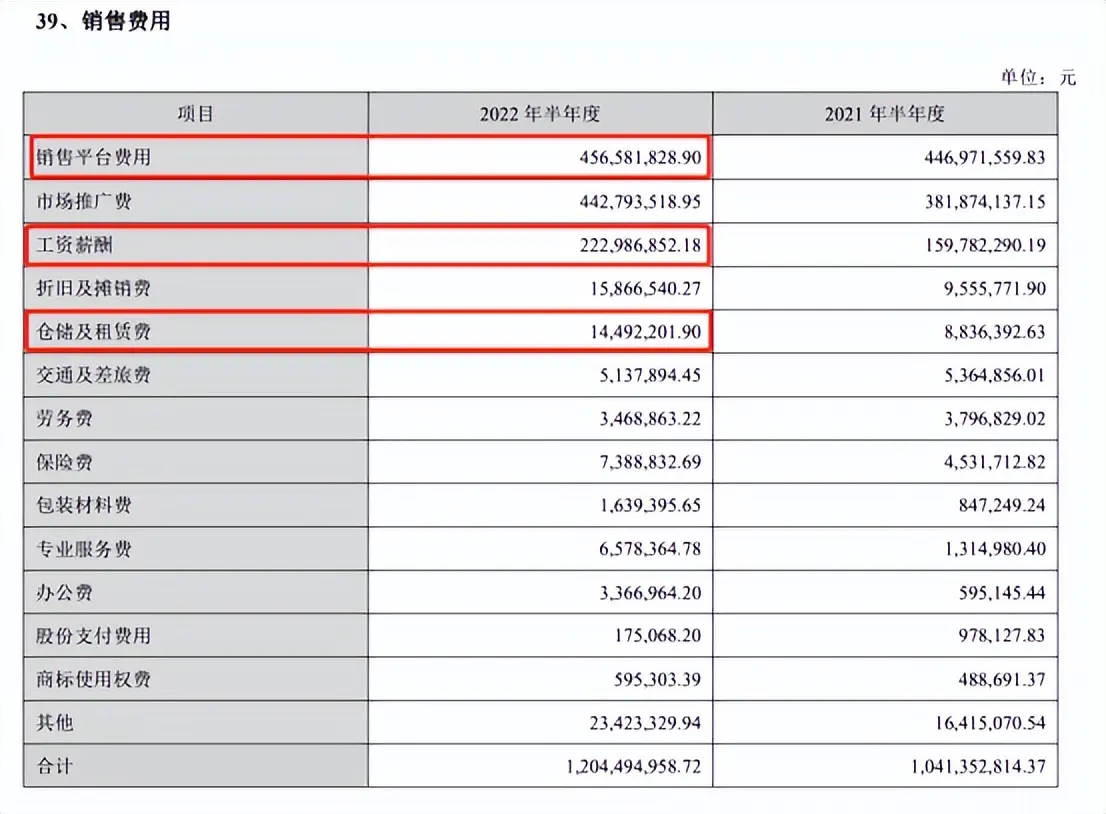Click the 专业服务费 row label
1106x814 pixels.
(83, 549)
